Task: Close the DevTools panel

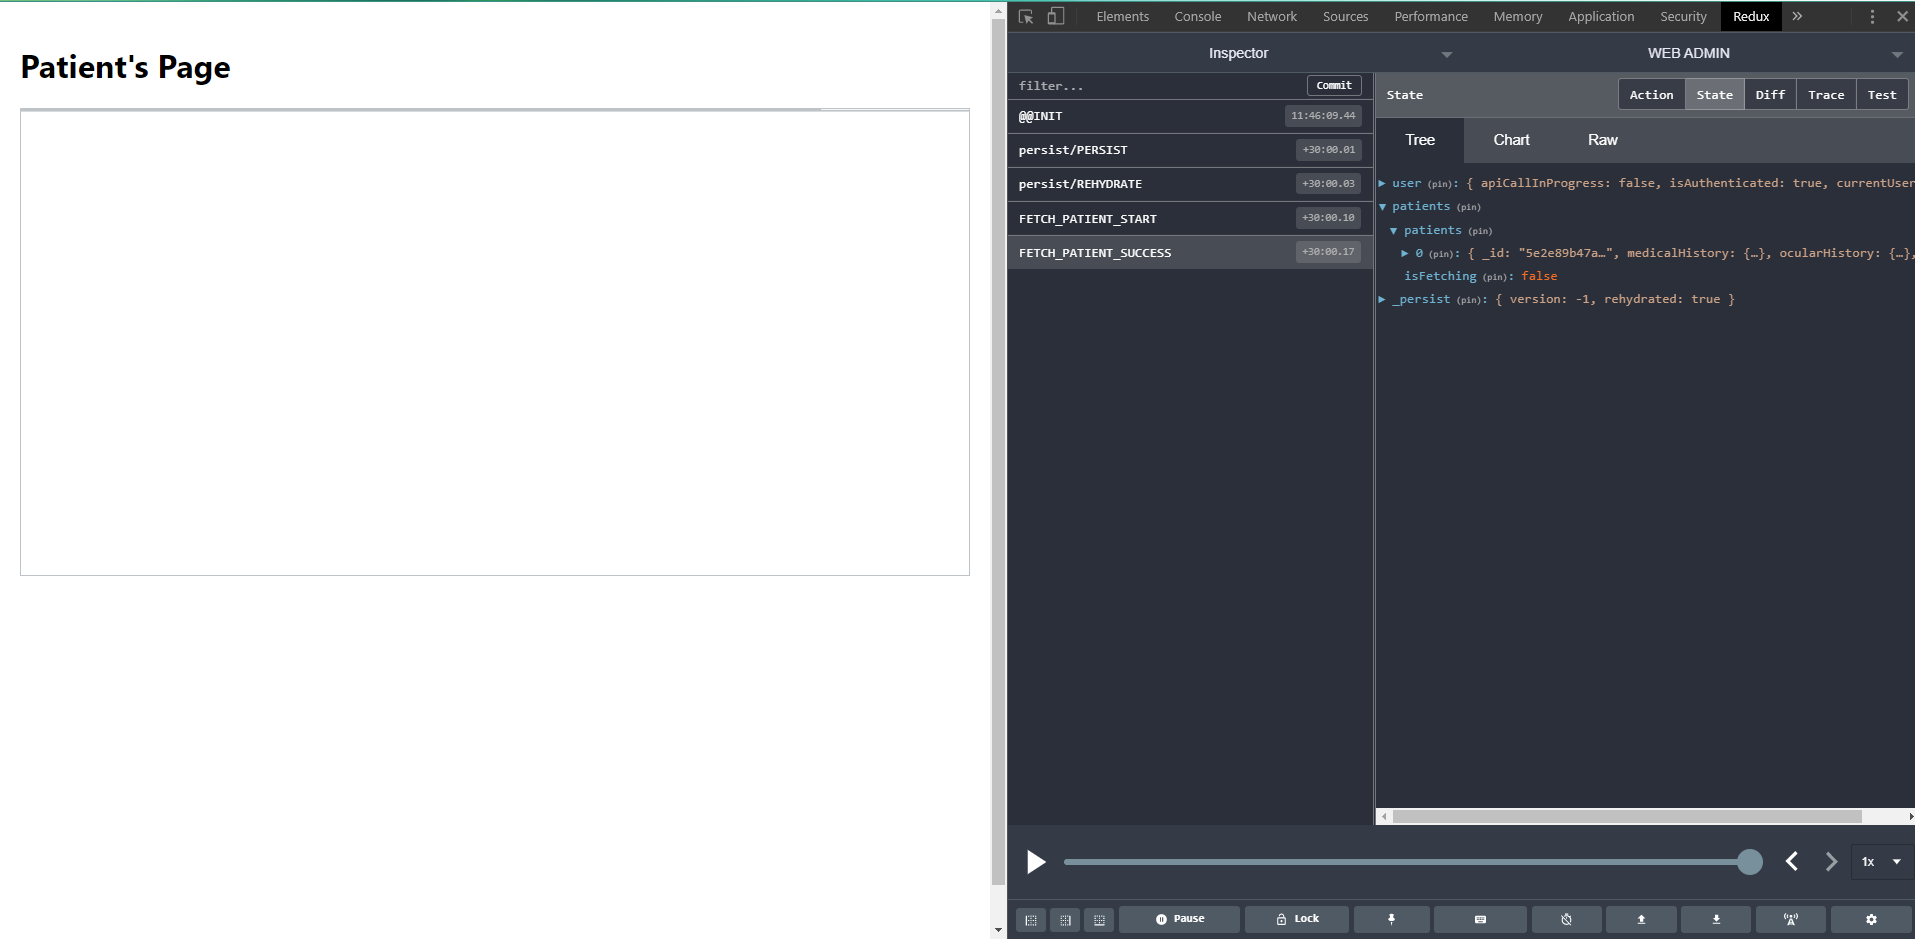Action: [1902, 17]
